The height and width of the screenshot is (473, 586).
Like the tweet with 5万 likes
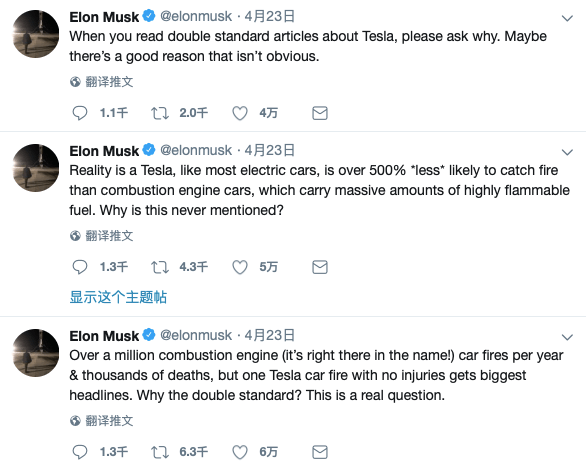240,267
